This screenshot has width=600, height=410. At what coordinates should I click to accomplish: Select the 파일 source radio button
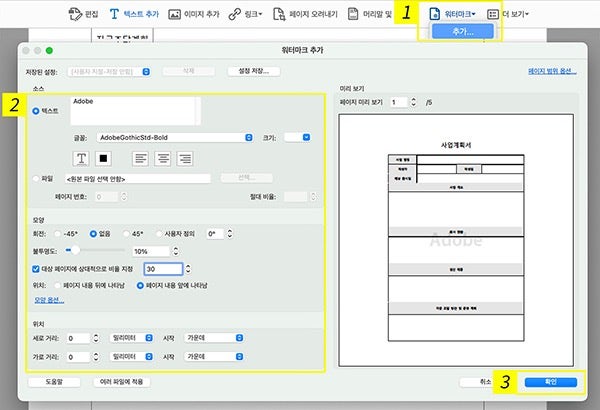pyautogui.click(x=36, y=178)
